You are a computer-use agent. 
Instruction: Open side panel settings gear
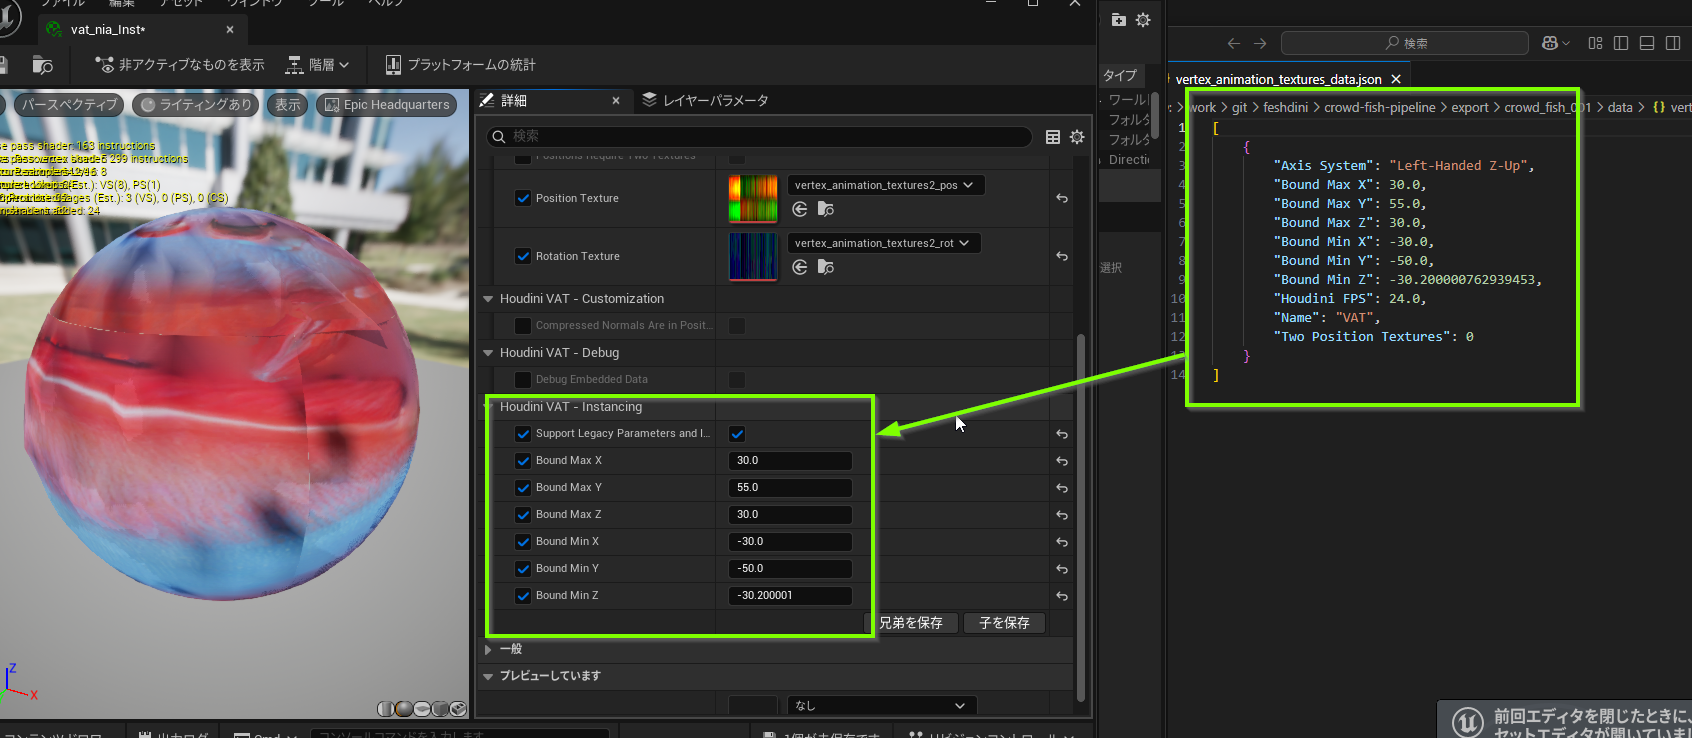[x=1143, y=20]
